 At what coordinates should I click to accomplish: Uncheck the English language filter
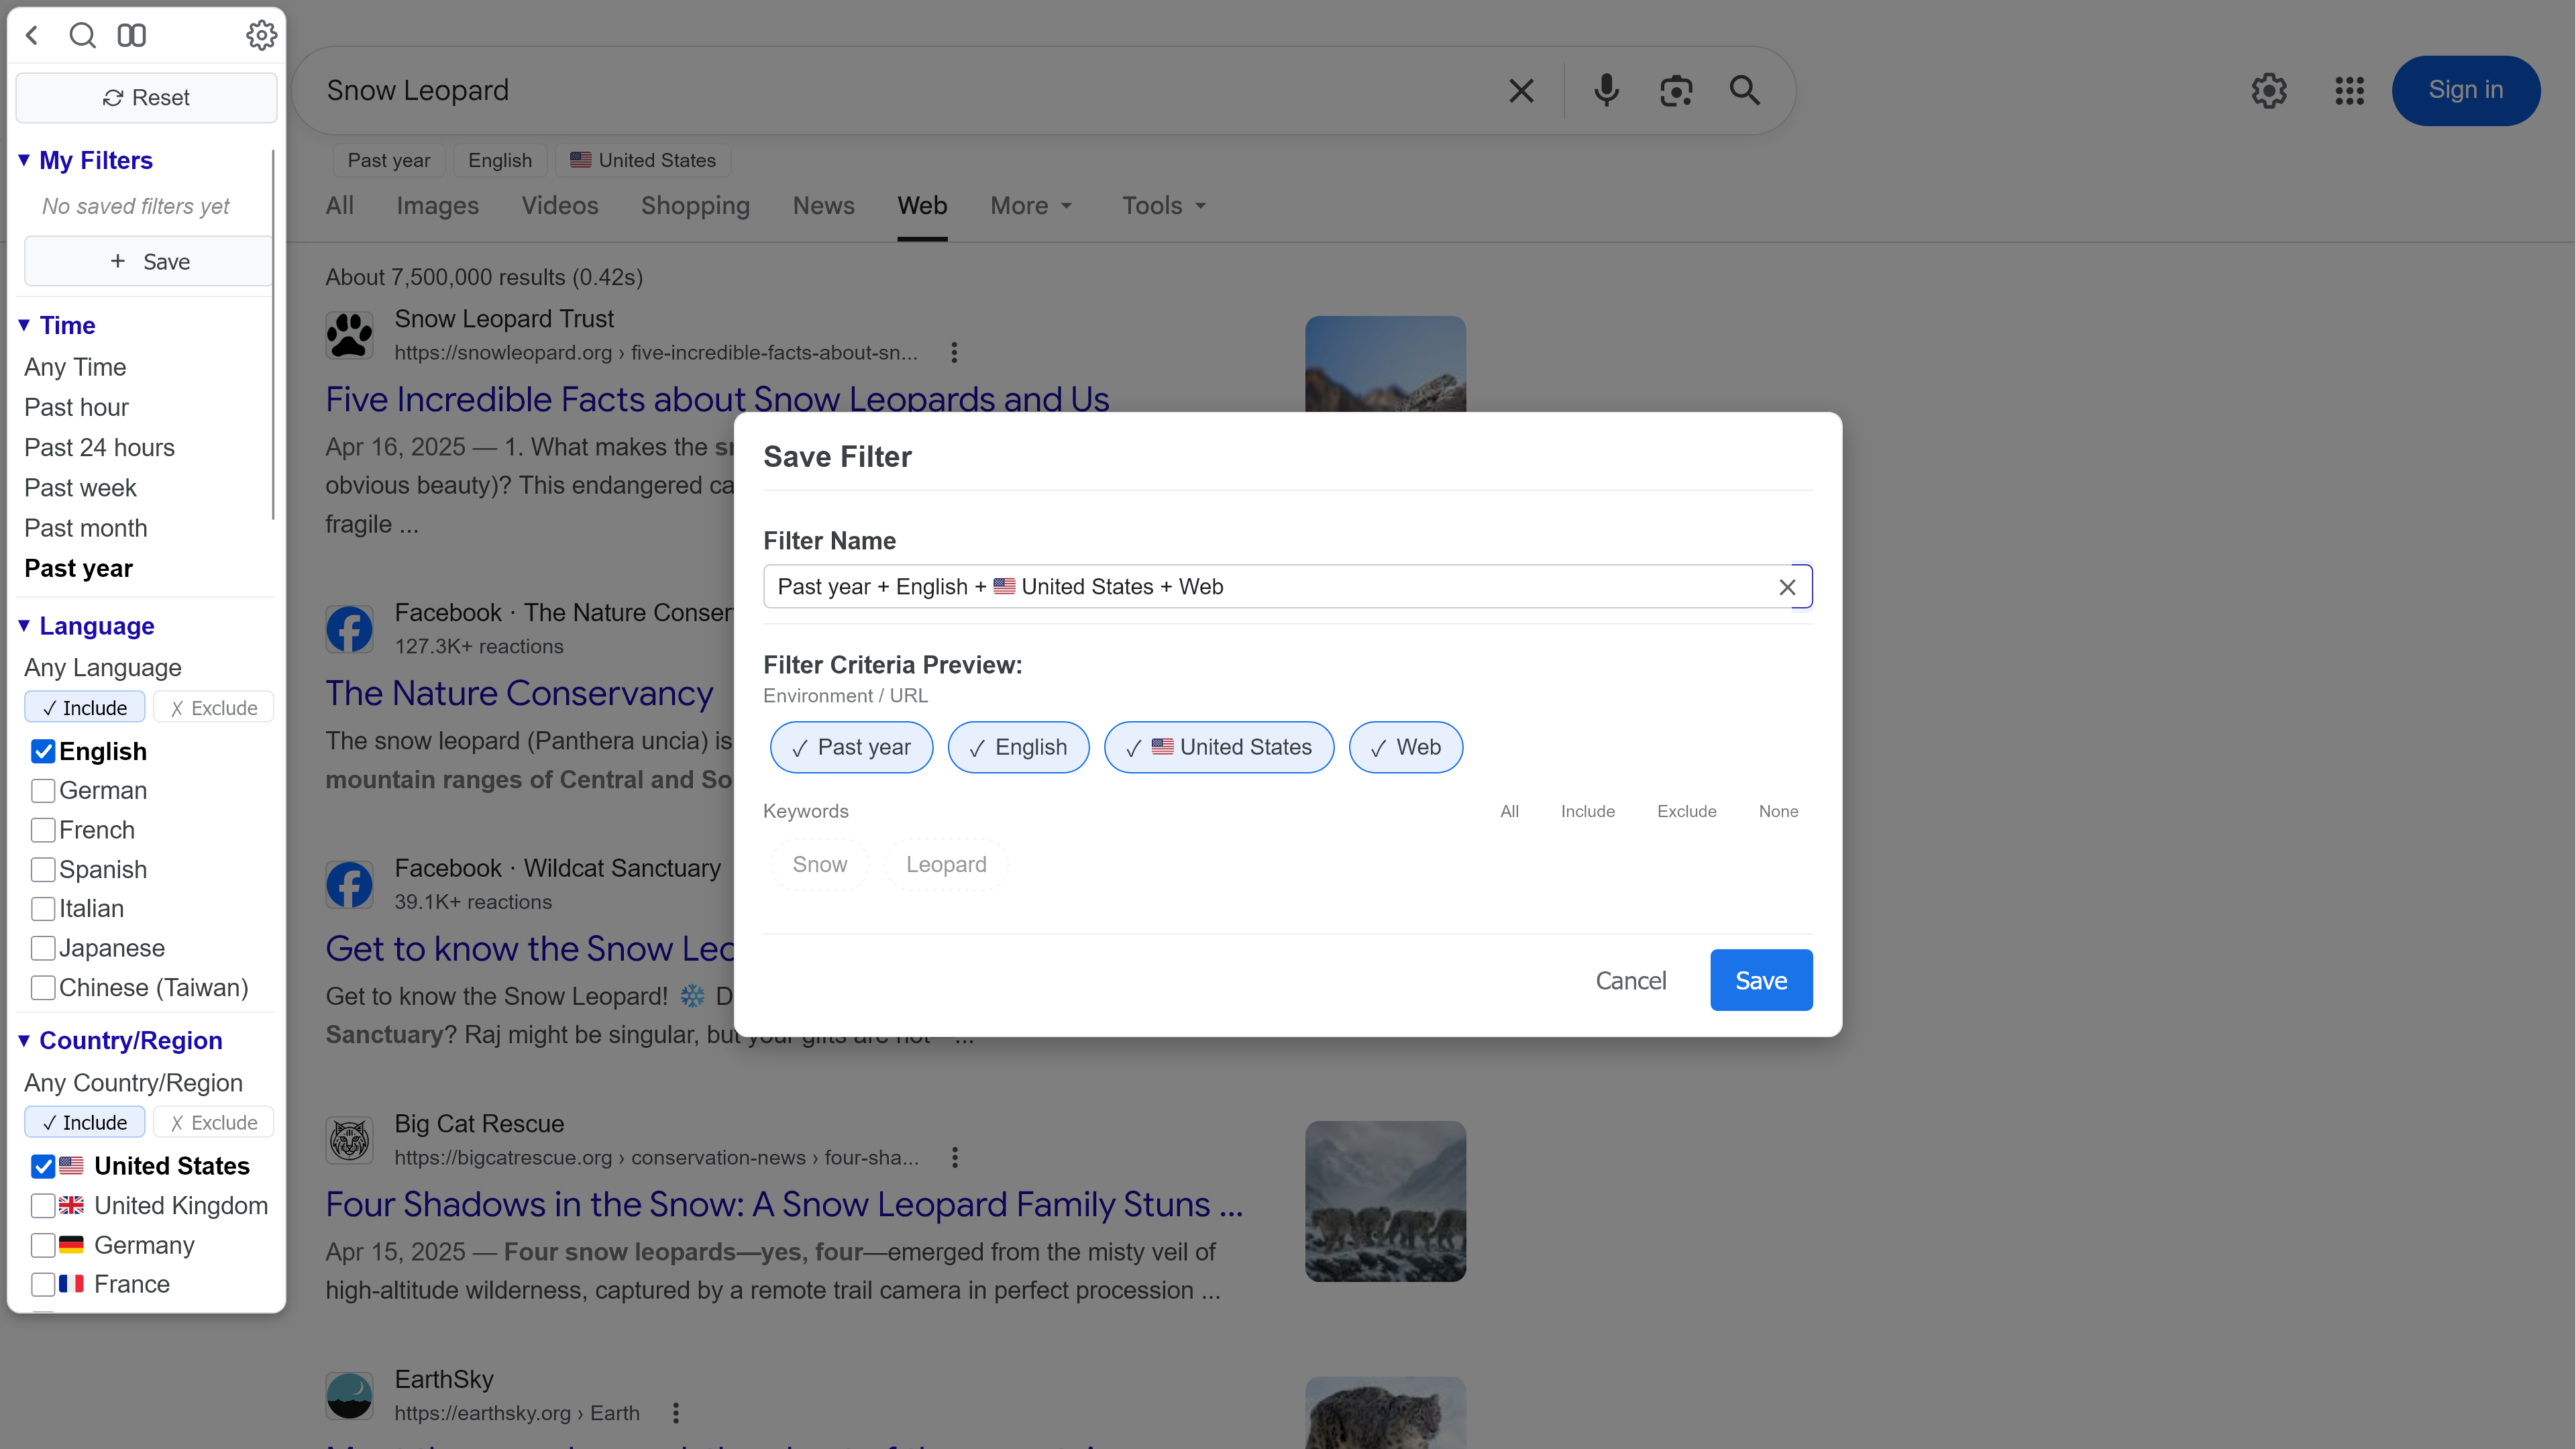pyautogui.click(x=43, y=751)
